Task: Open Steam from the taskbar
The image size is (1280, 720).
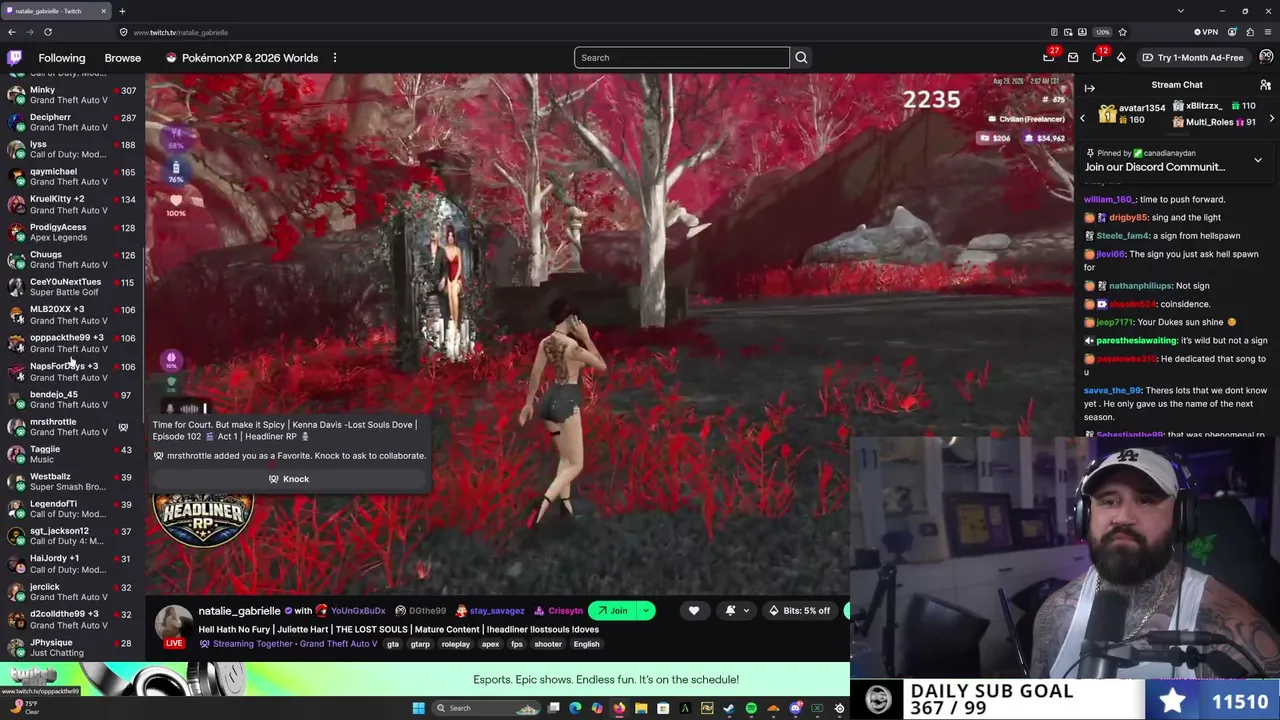Action: click(729, 708)
